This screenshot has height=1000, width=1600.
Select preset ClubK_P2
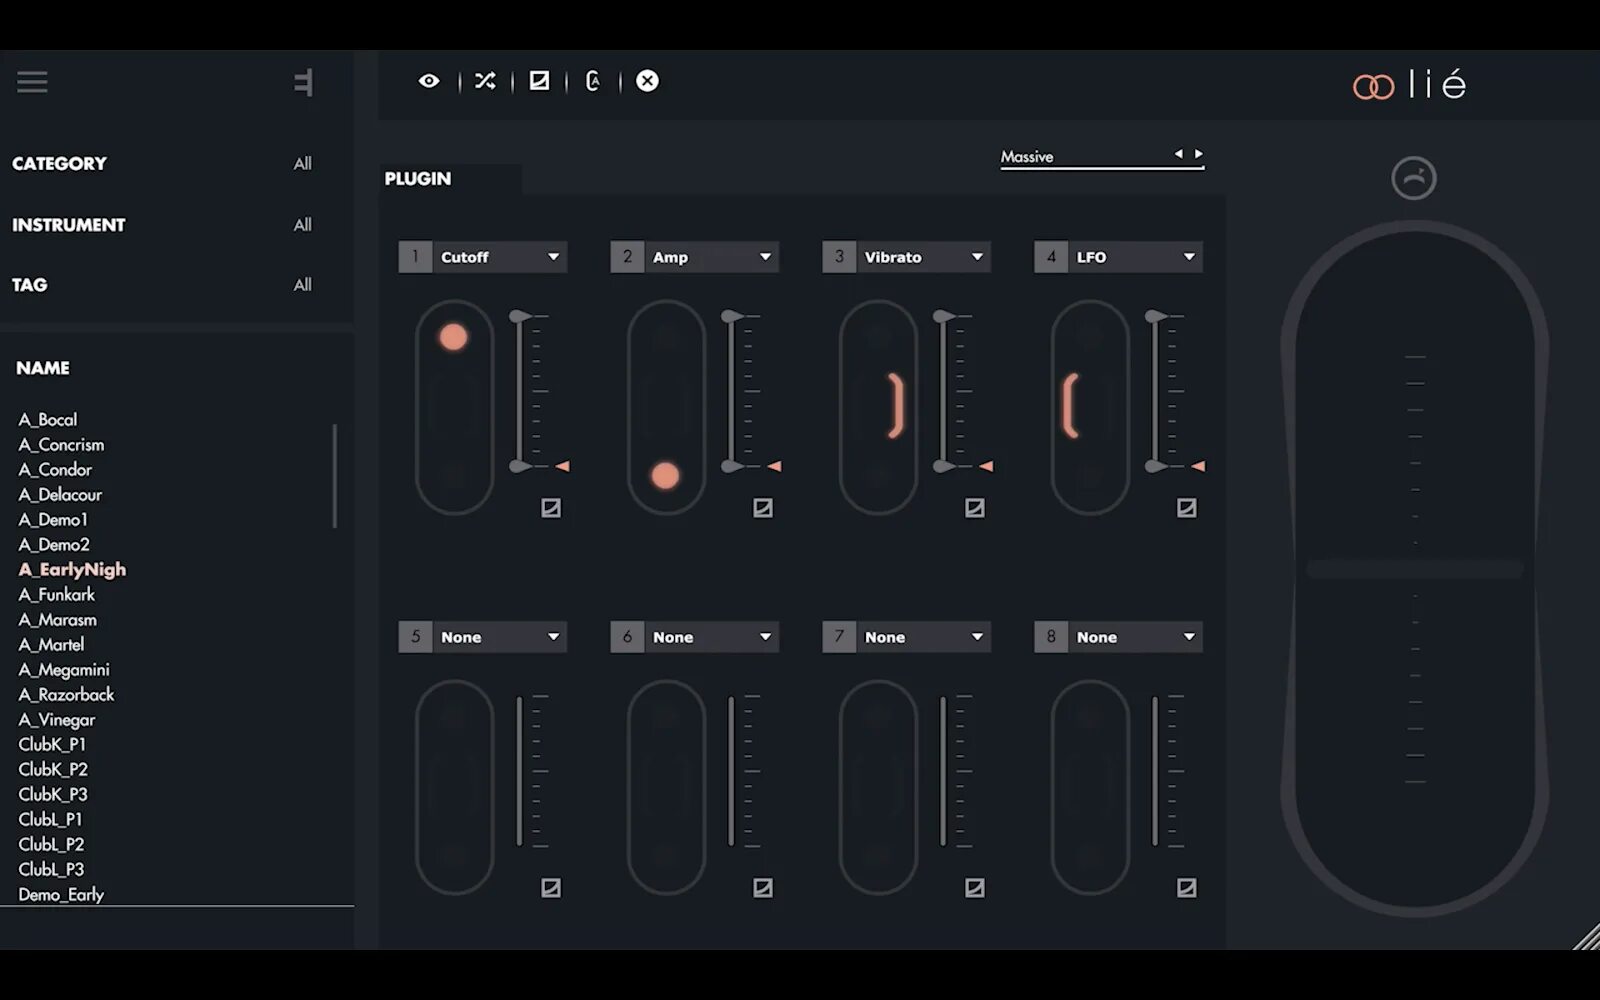tap(53, 770)
